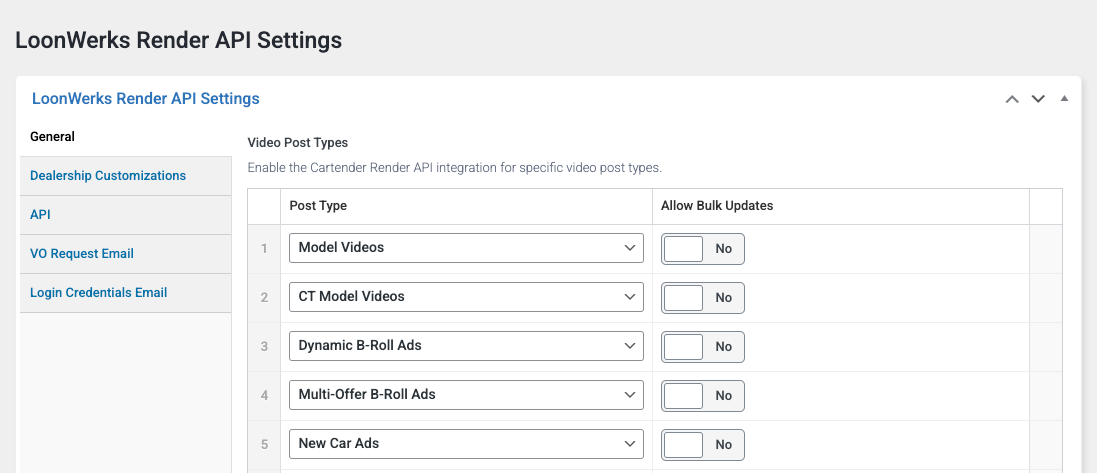Move settings panel down with arrow icon
The height and width of the screenshot is (473, 1097).
click(x=1038, y=99)
